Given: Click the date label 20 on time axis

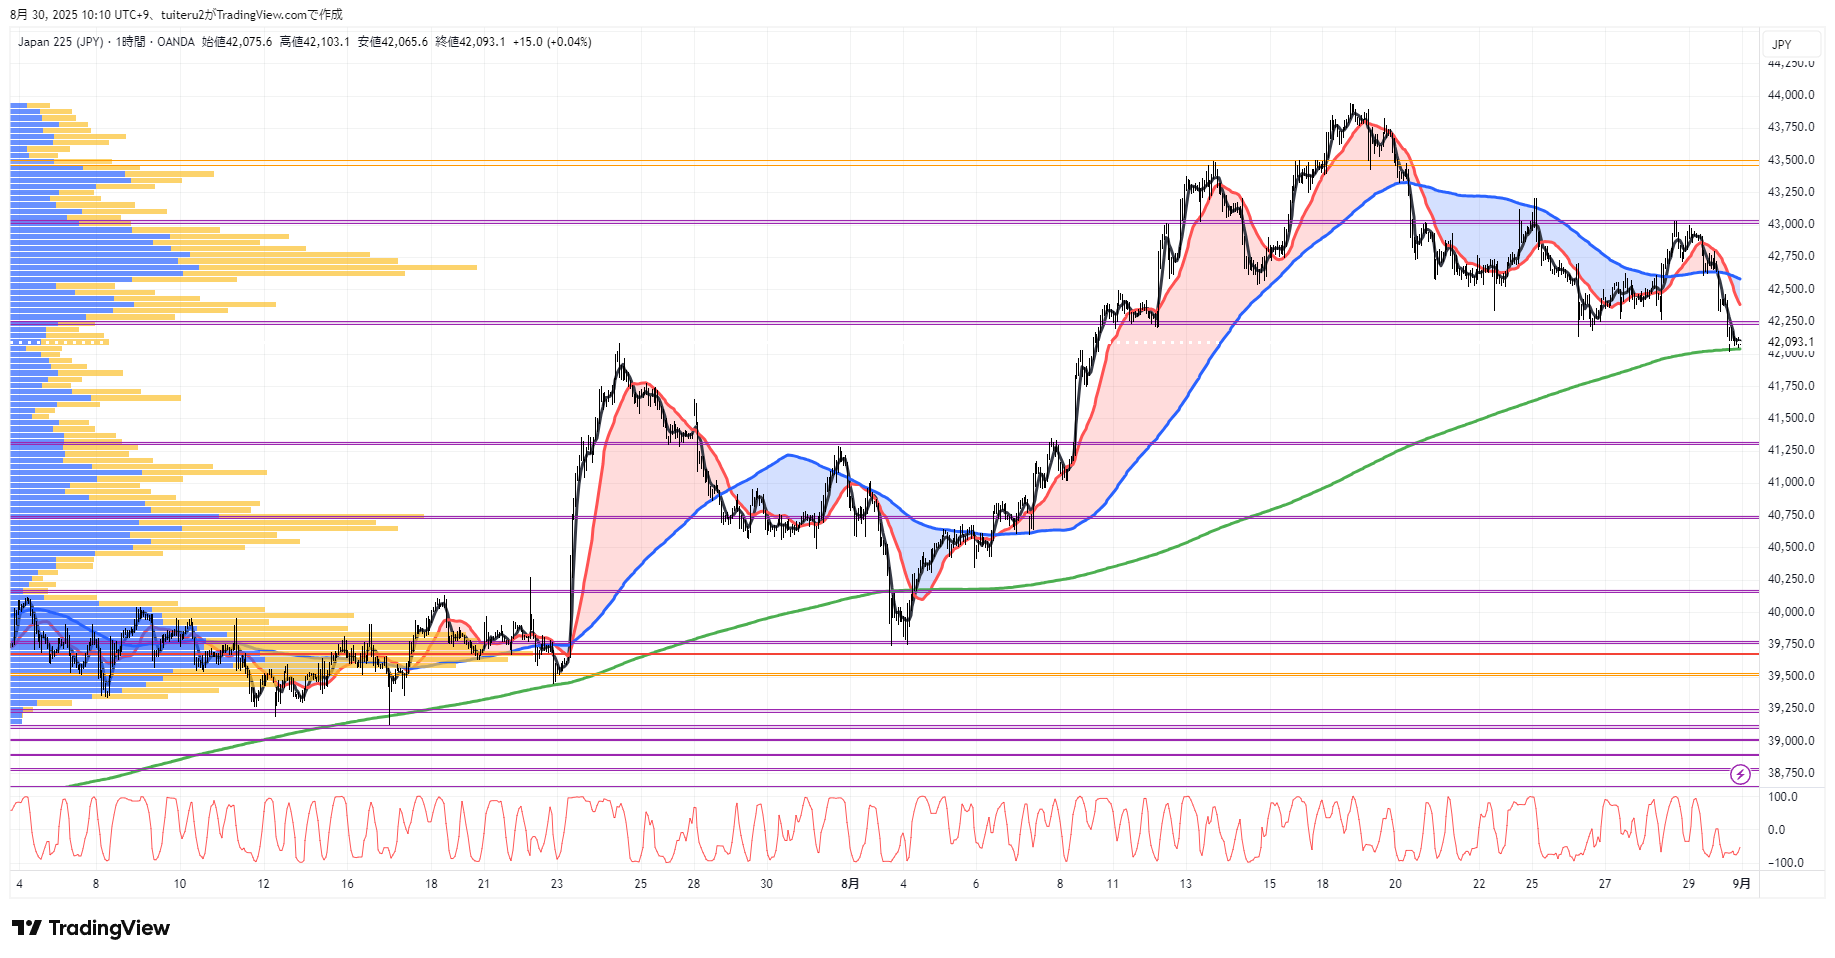Looking at the screenshot, I should [1395, 884].
